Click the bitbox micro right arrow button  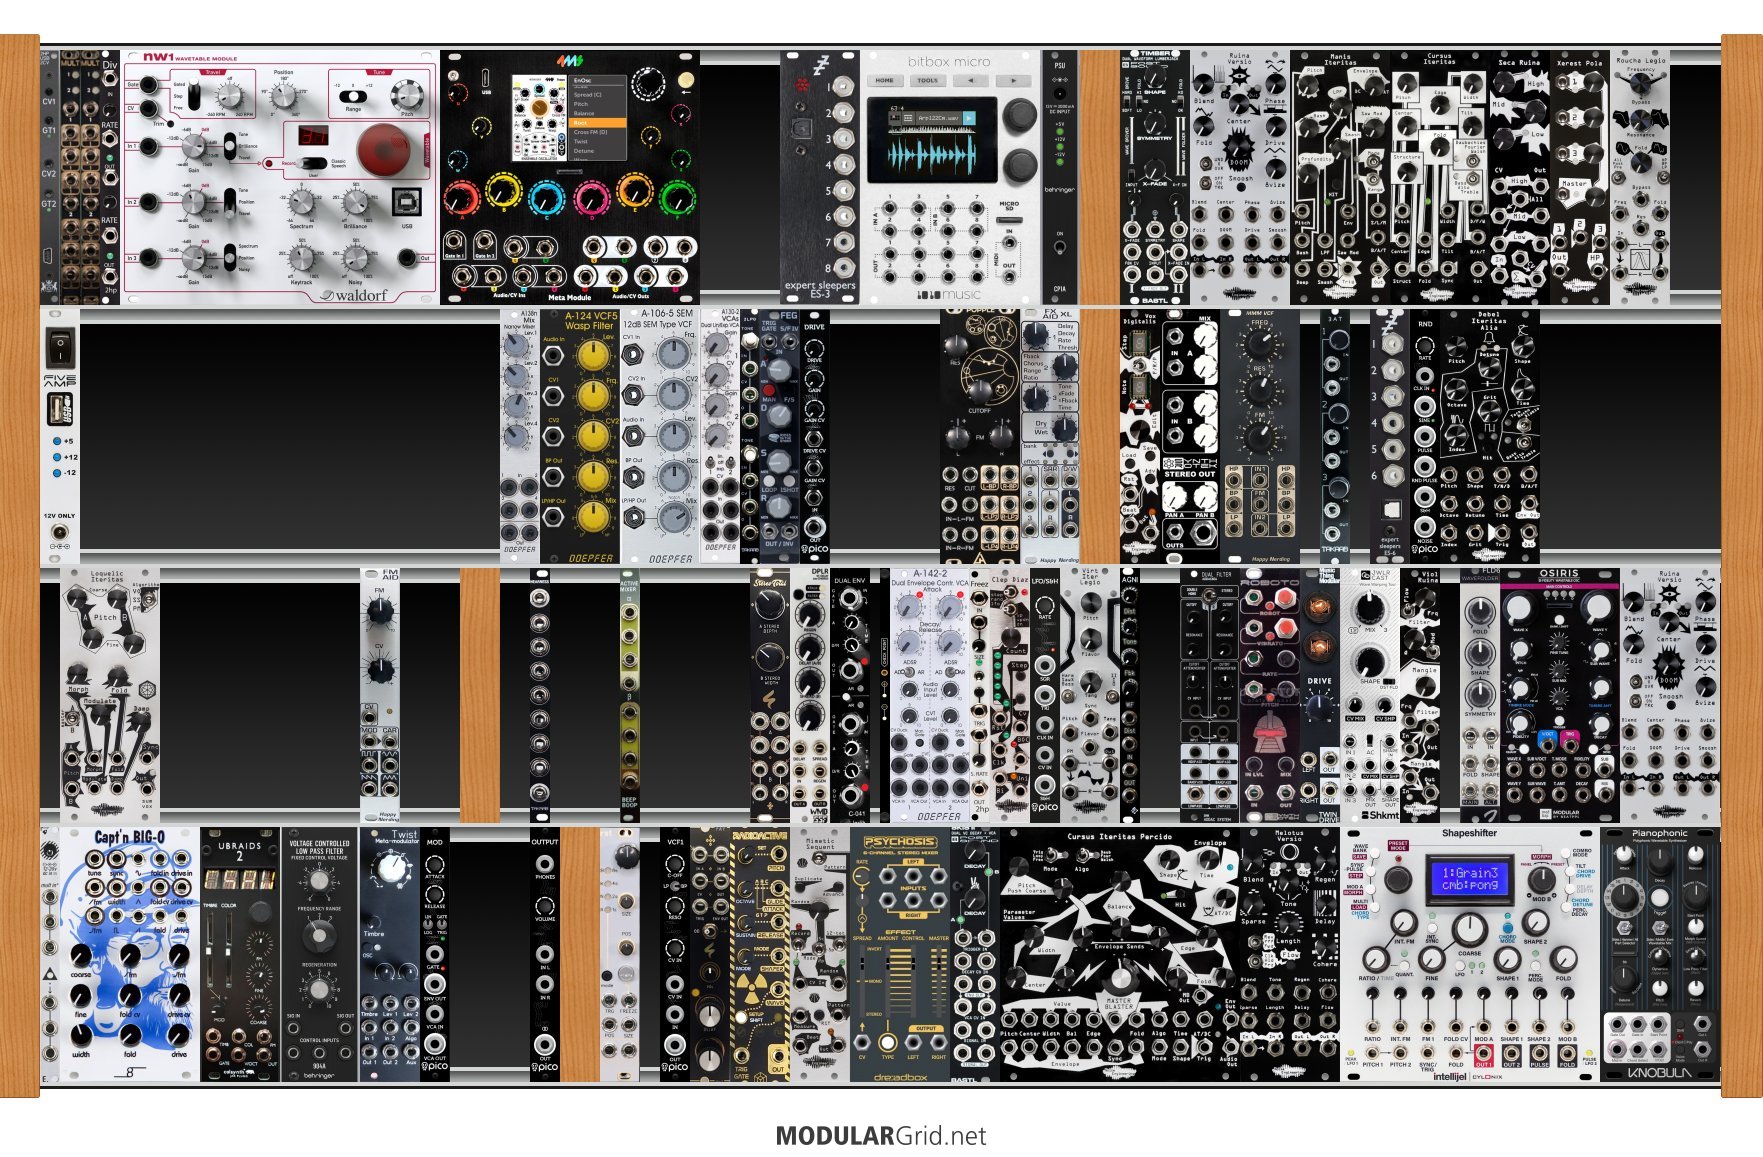pyautogui.click(x=1013, y=80)
